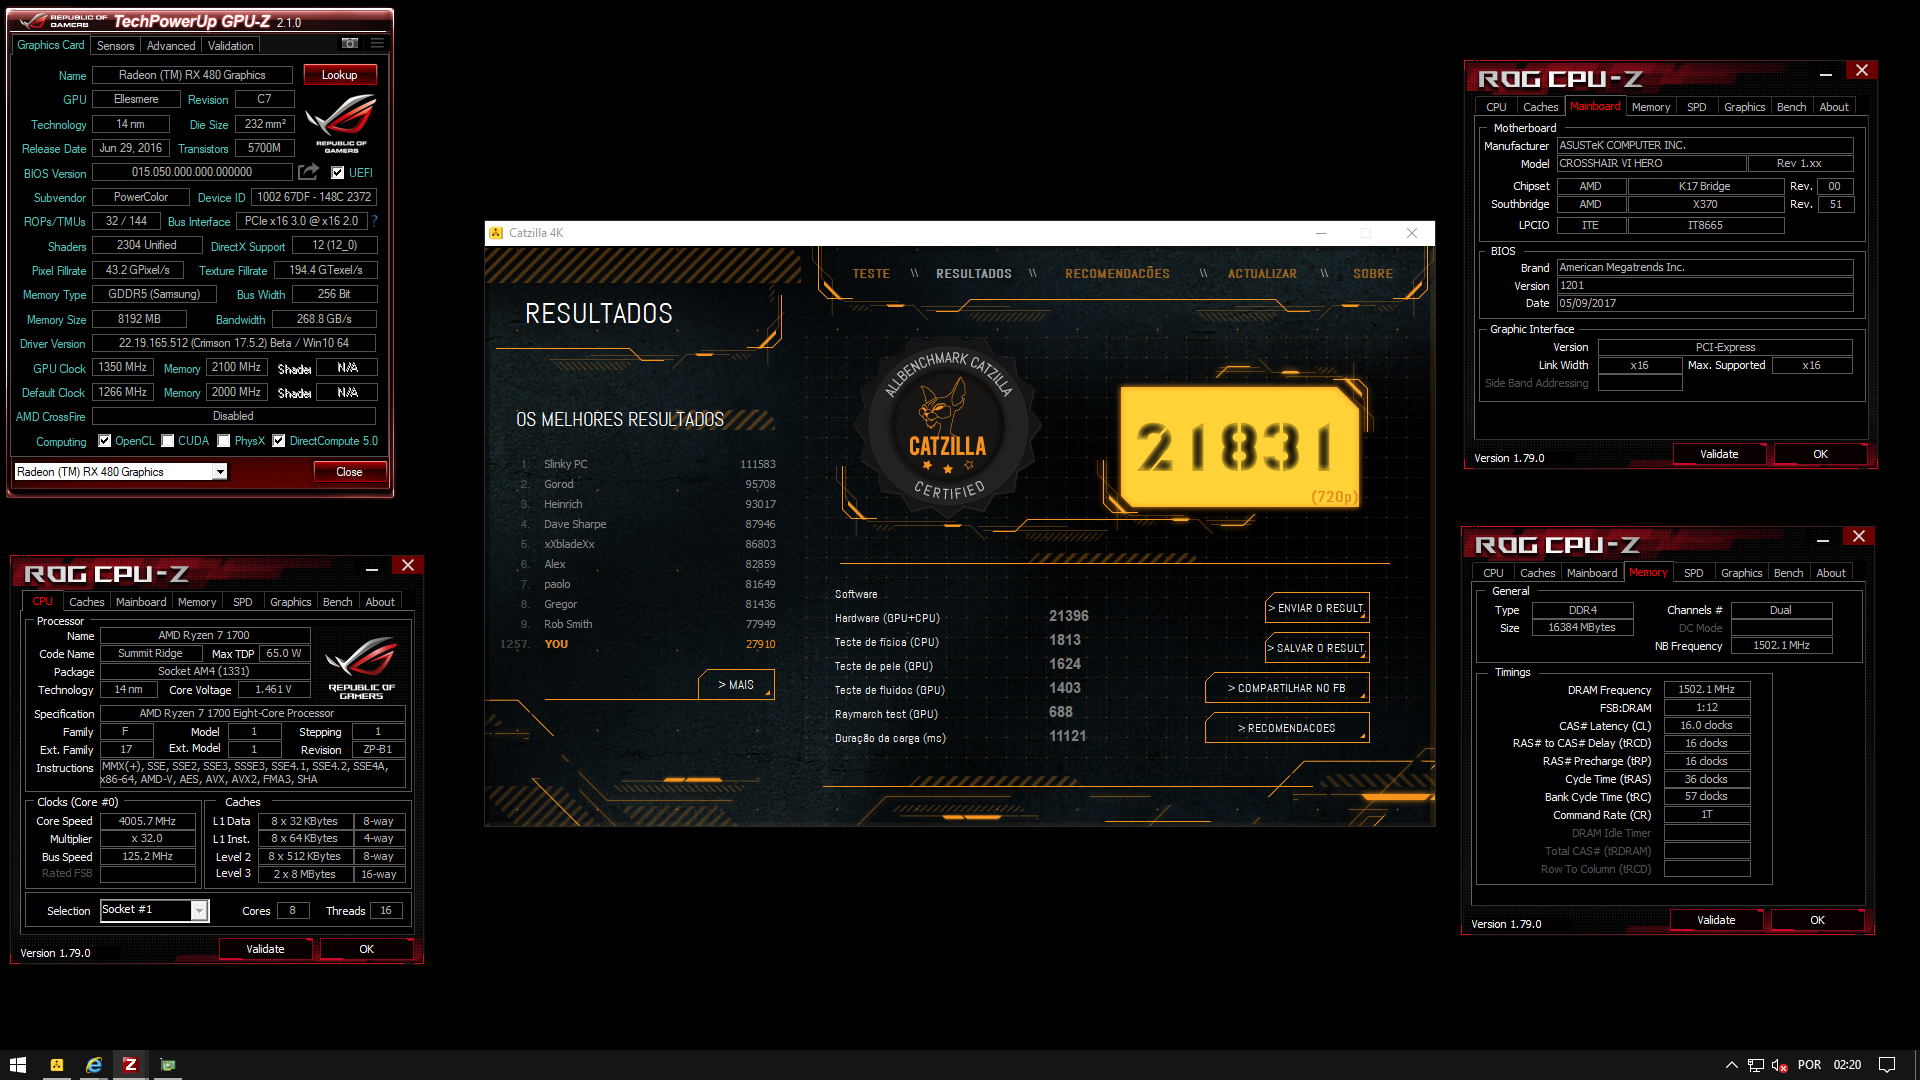Click OK in the CPU-Z Mainboard window
This screenshot has width=1920, height=1080.
coord(1820,454)
